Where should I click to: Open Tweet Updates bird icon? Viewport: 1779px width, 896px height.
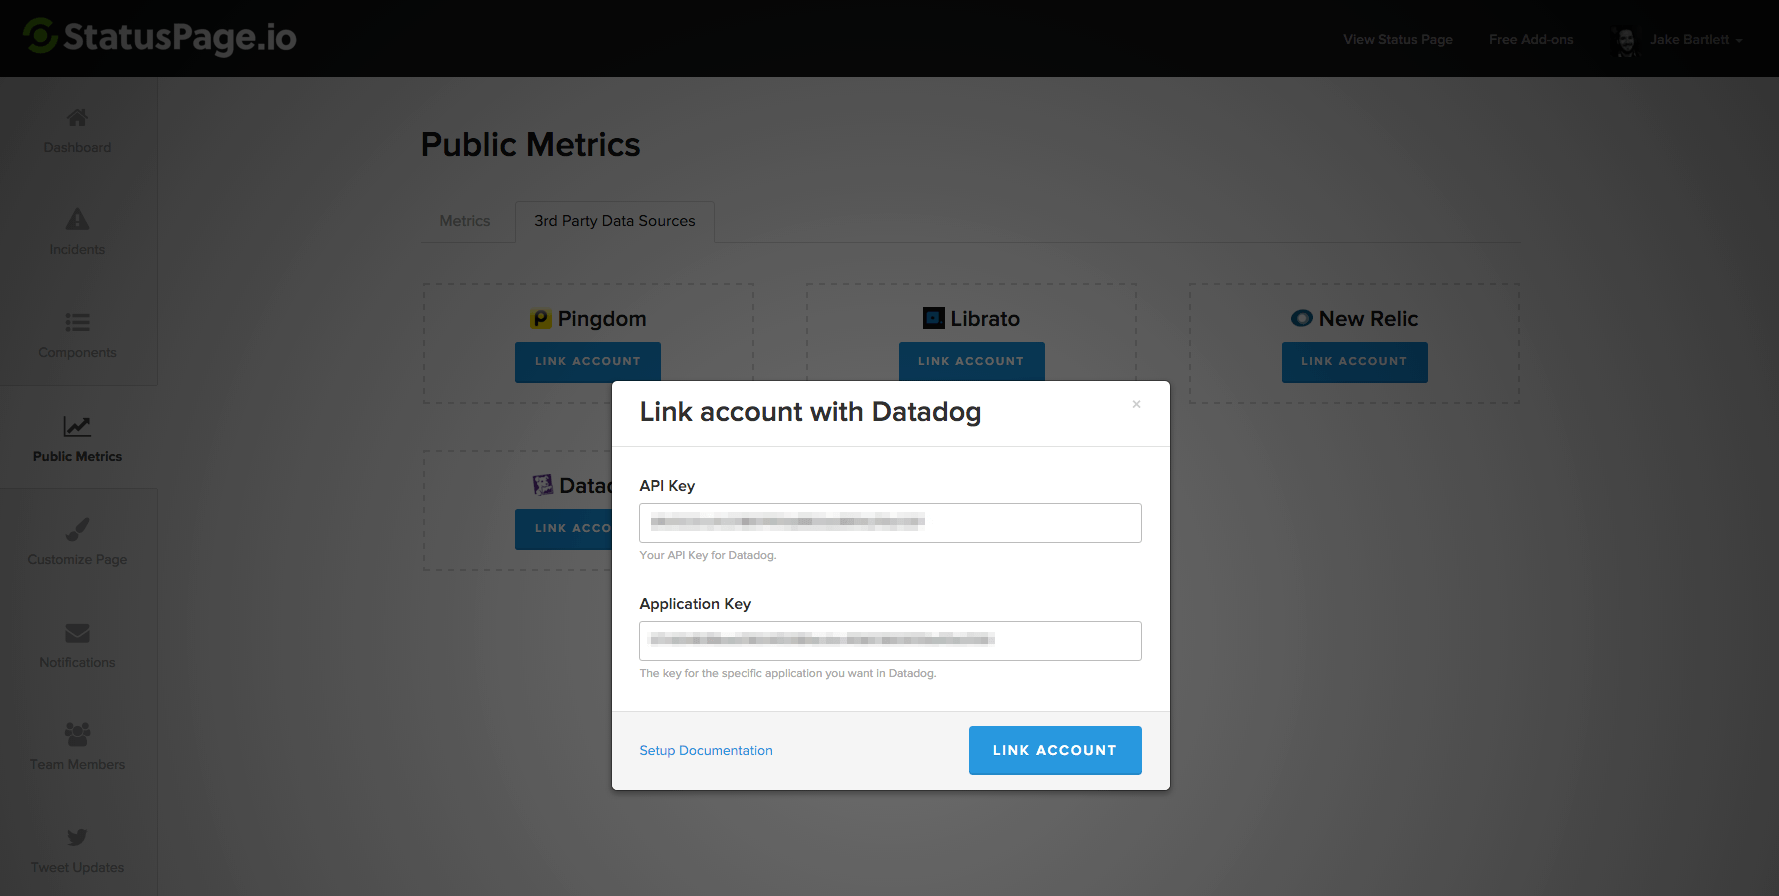click(77, 837)
